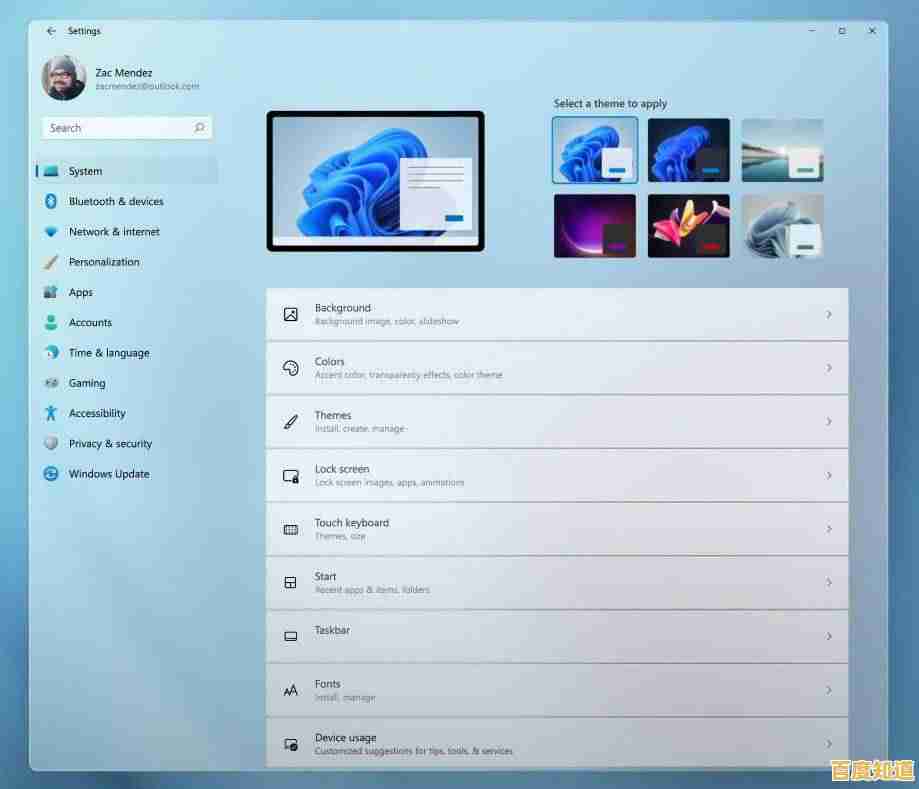Expand the Background settings chevron
This screenshot has height=789, width=919.
coord(828,314)
